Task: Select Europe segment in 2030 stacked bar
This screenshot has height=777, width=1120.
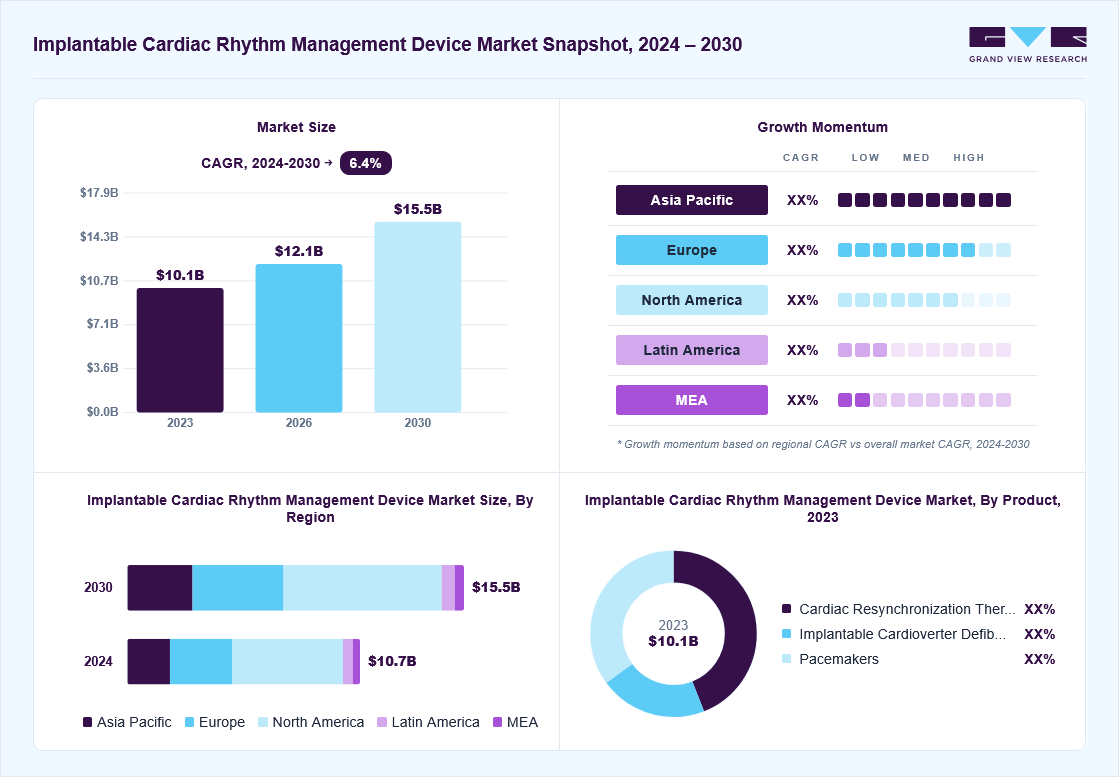Action: tap(238, 588)
